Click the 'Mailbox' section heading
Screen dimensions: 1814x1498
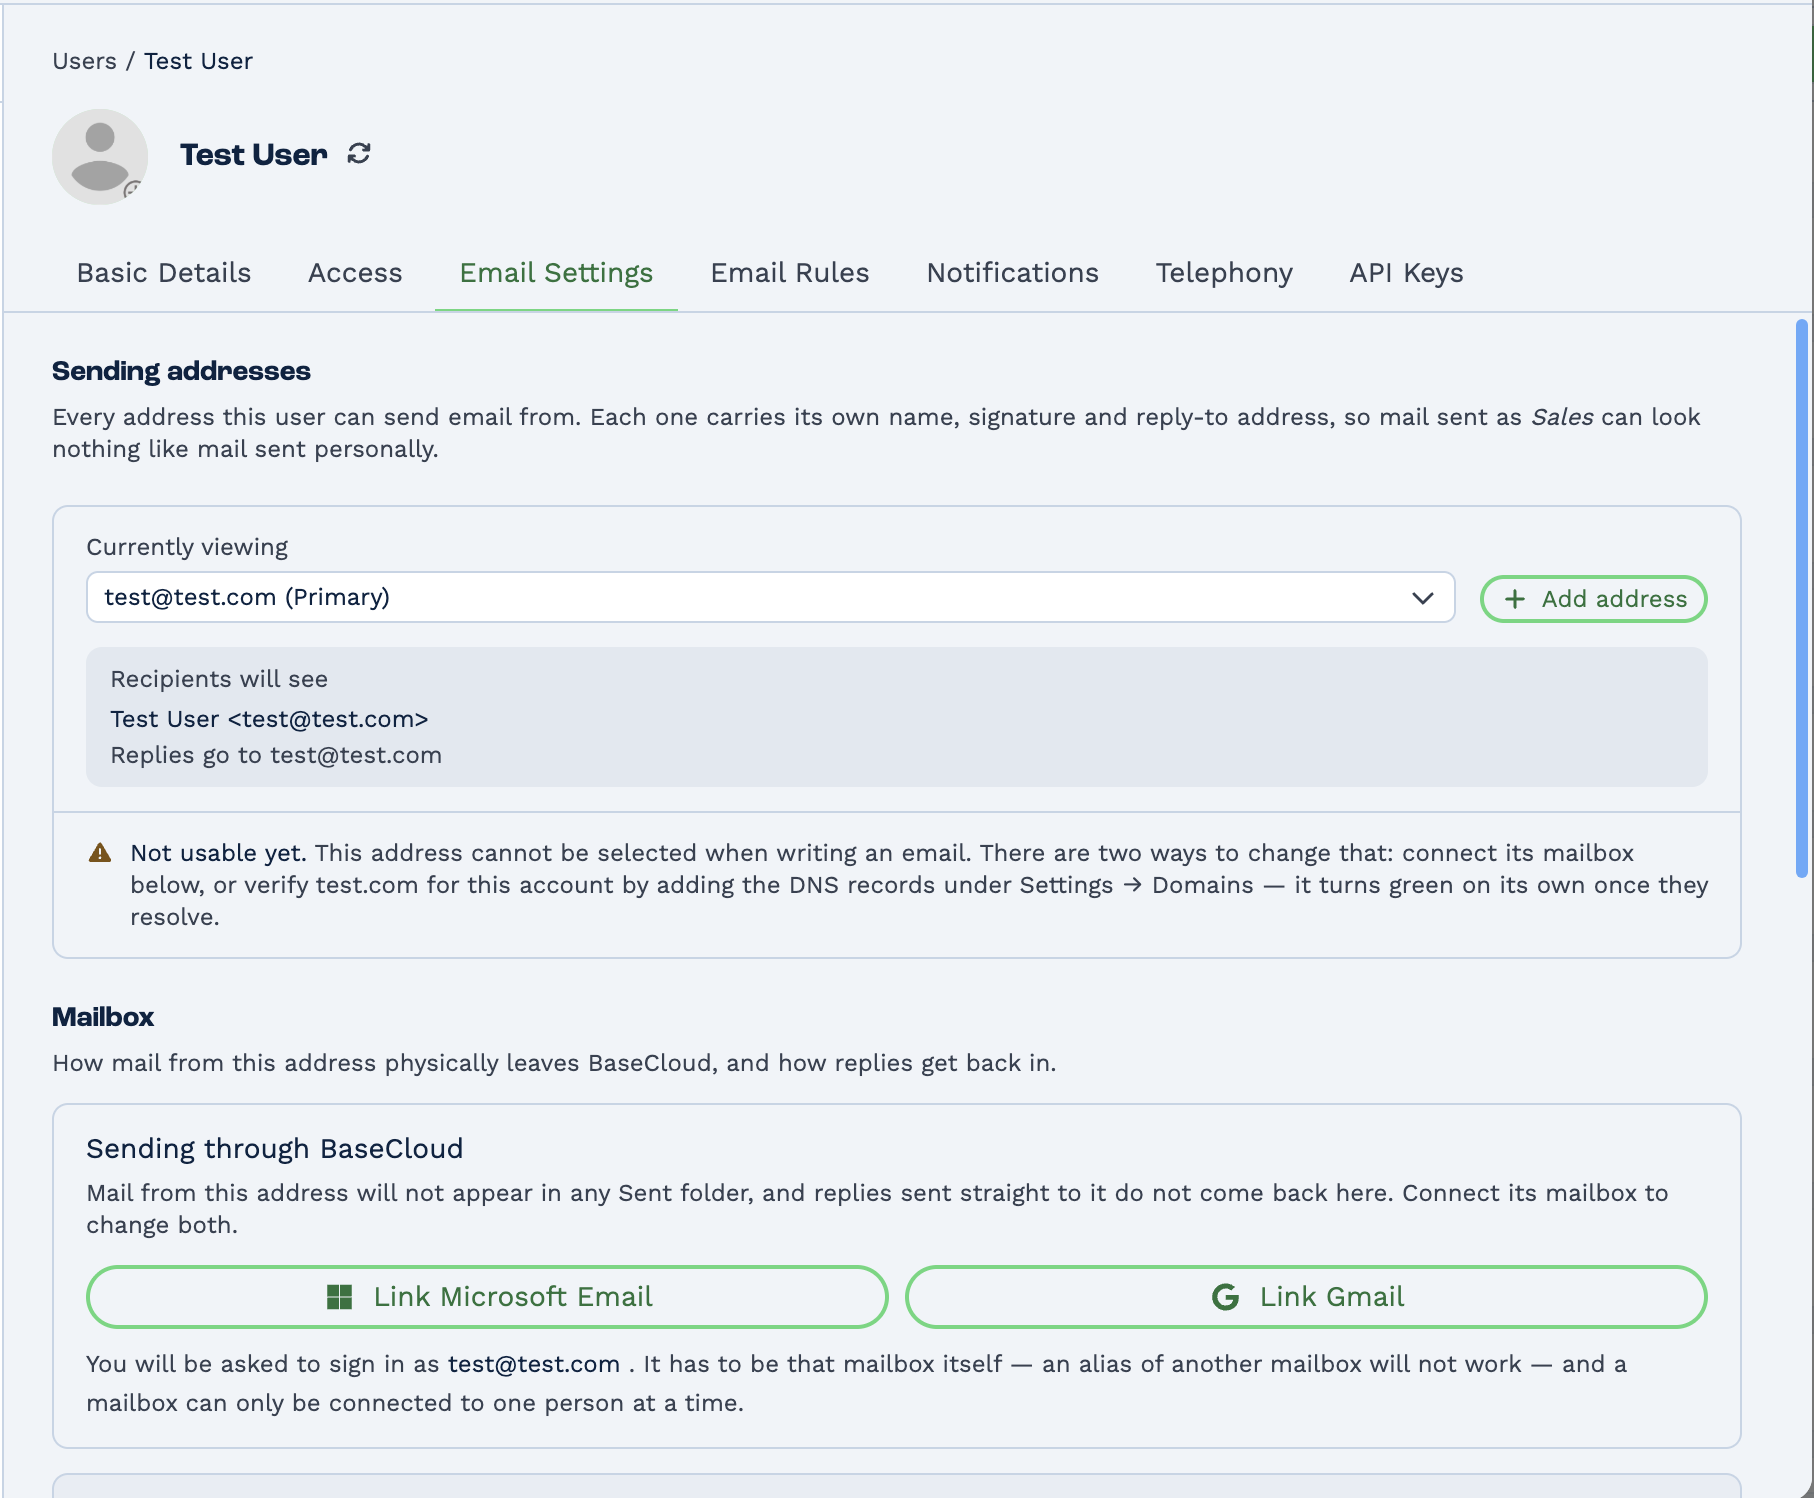tap(103, 1017)
